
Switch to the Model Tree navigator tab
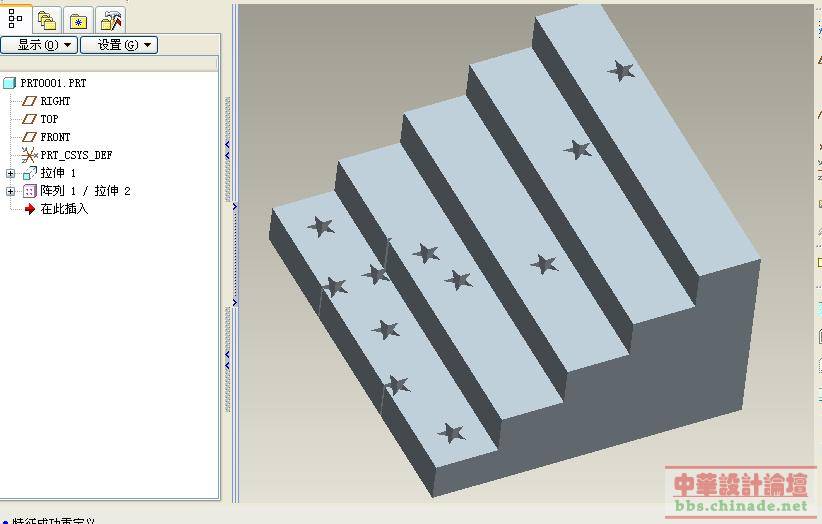pyautogui.click(x=16, y=20)
